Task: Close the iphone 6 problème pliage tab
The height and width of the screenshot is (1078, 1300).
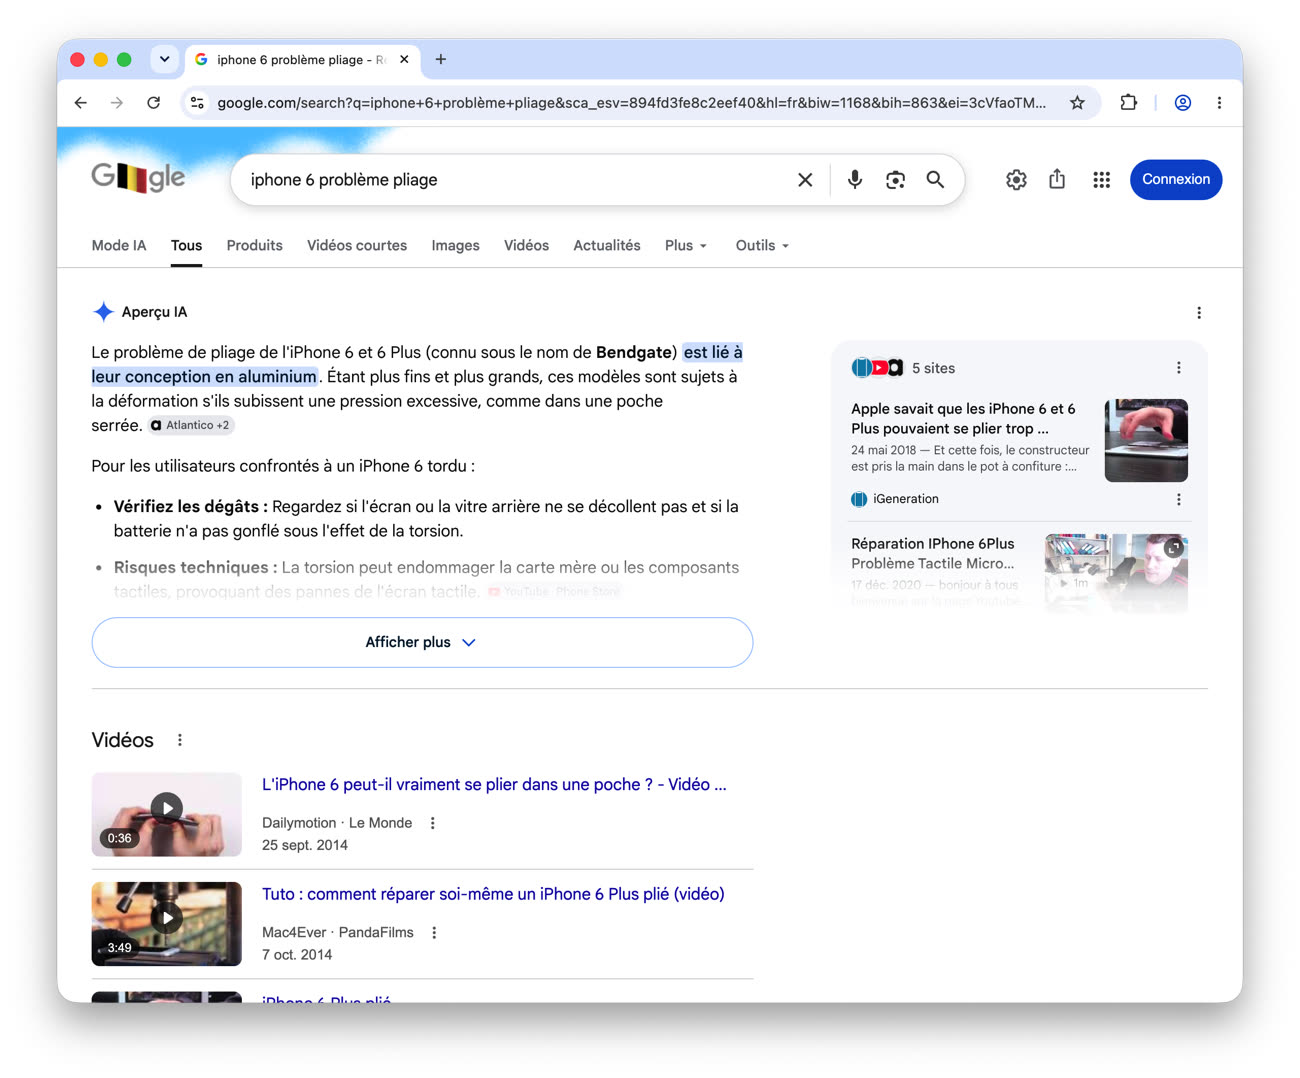Action: (404, 59)
